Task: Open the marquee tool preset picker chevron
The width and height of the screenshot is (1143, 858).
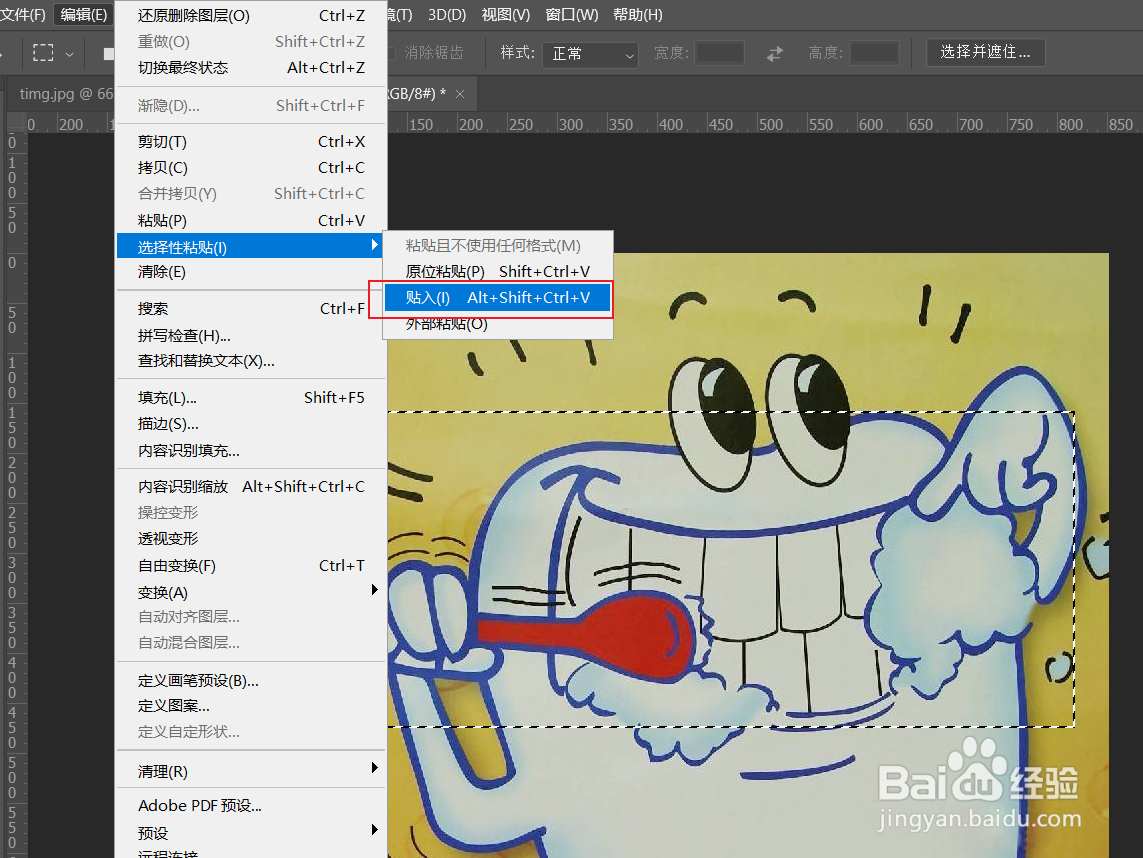Action: pos(69,54)
